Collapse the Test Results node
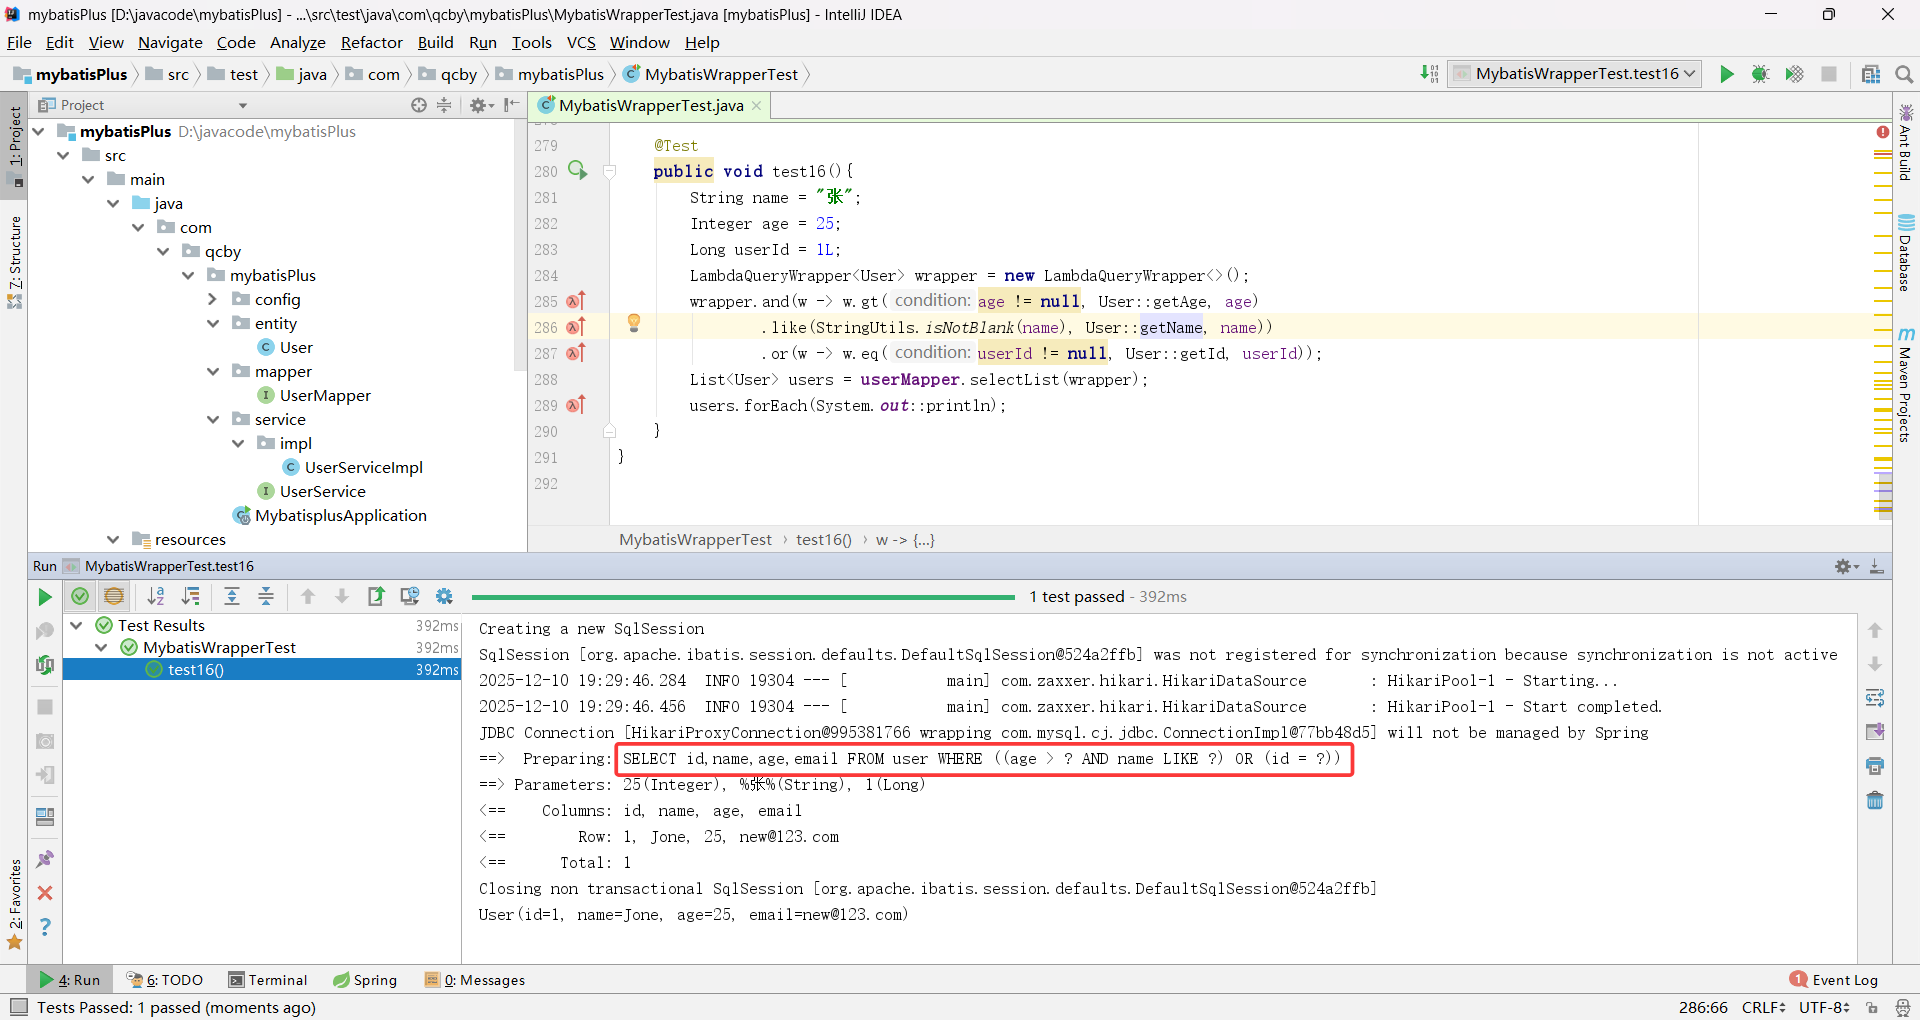The height and width of the screenshot is (1020, 1920). [x=76, y=625]
